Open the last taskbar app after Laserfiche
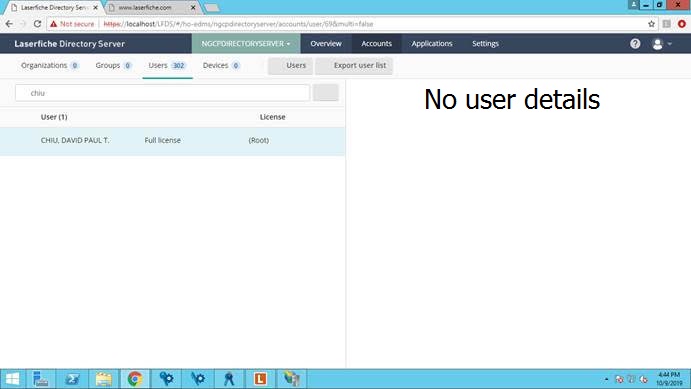Screen dimensions: 691x389 [x=292, y=379]
